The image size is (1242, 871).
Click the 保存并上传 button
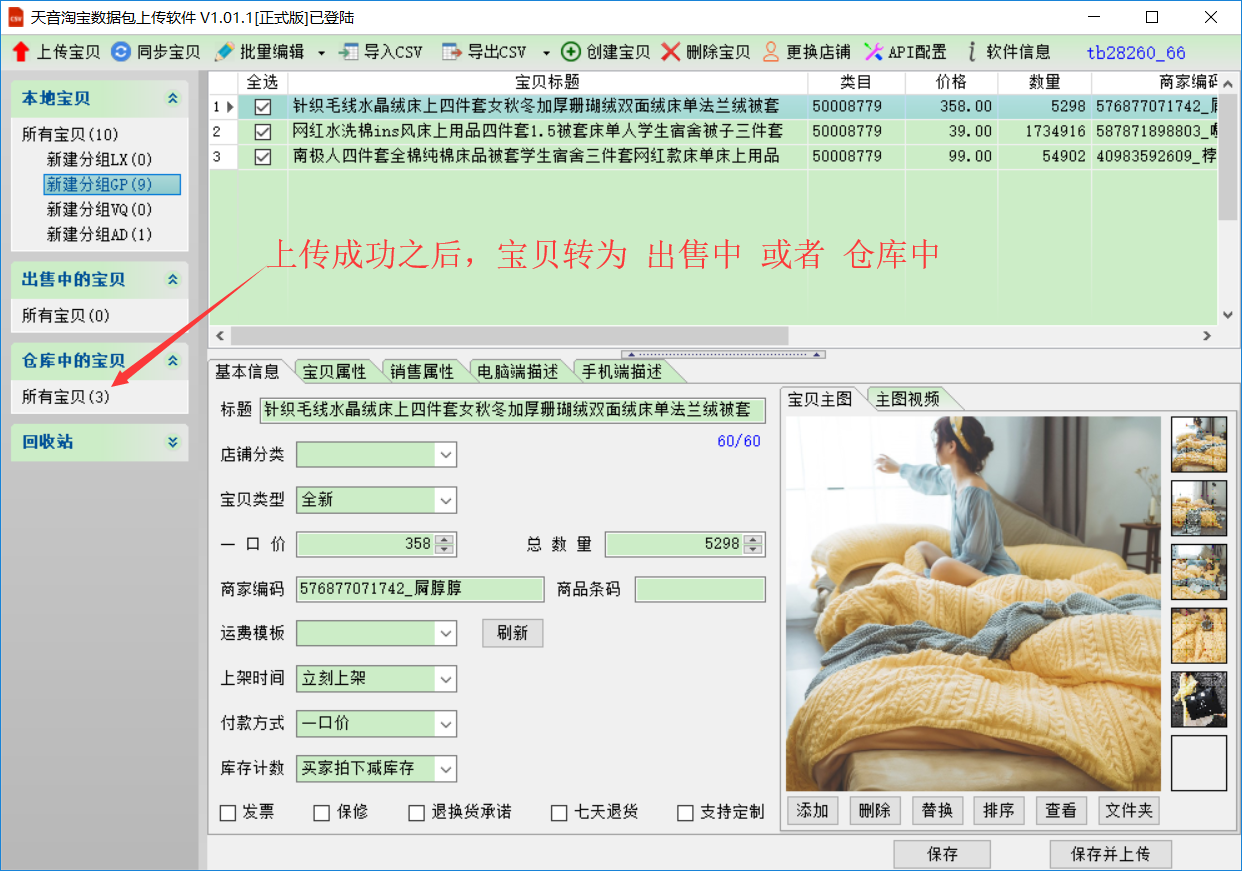[x=1110, y=855]
